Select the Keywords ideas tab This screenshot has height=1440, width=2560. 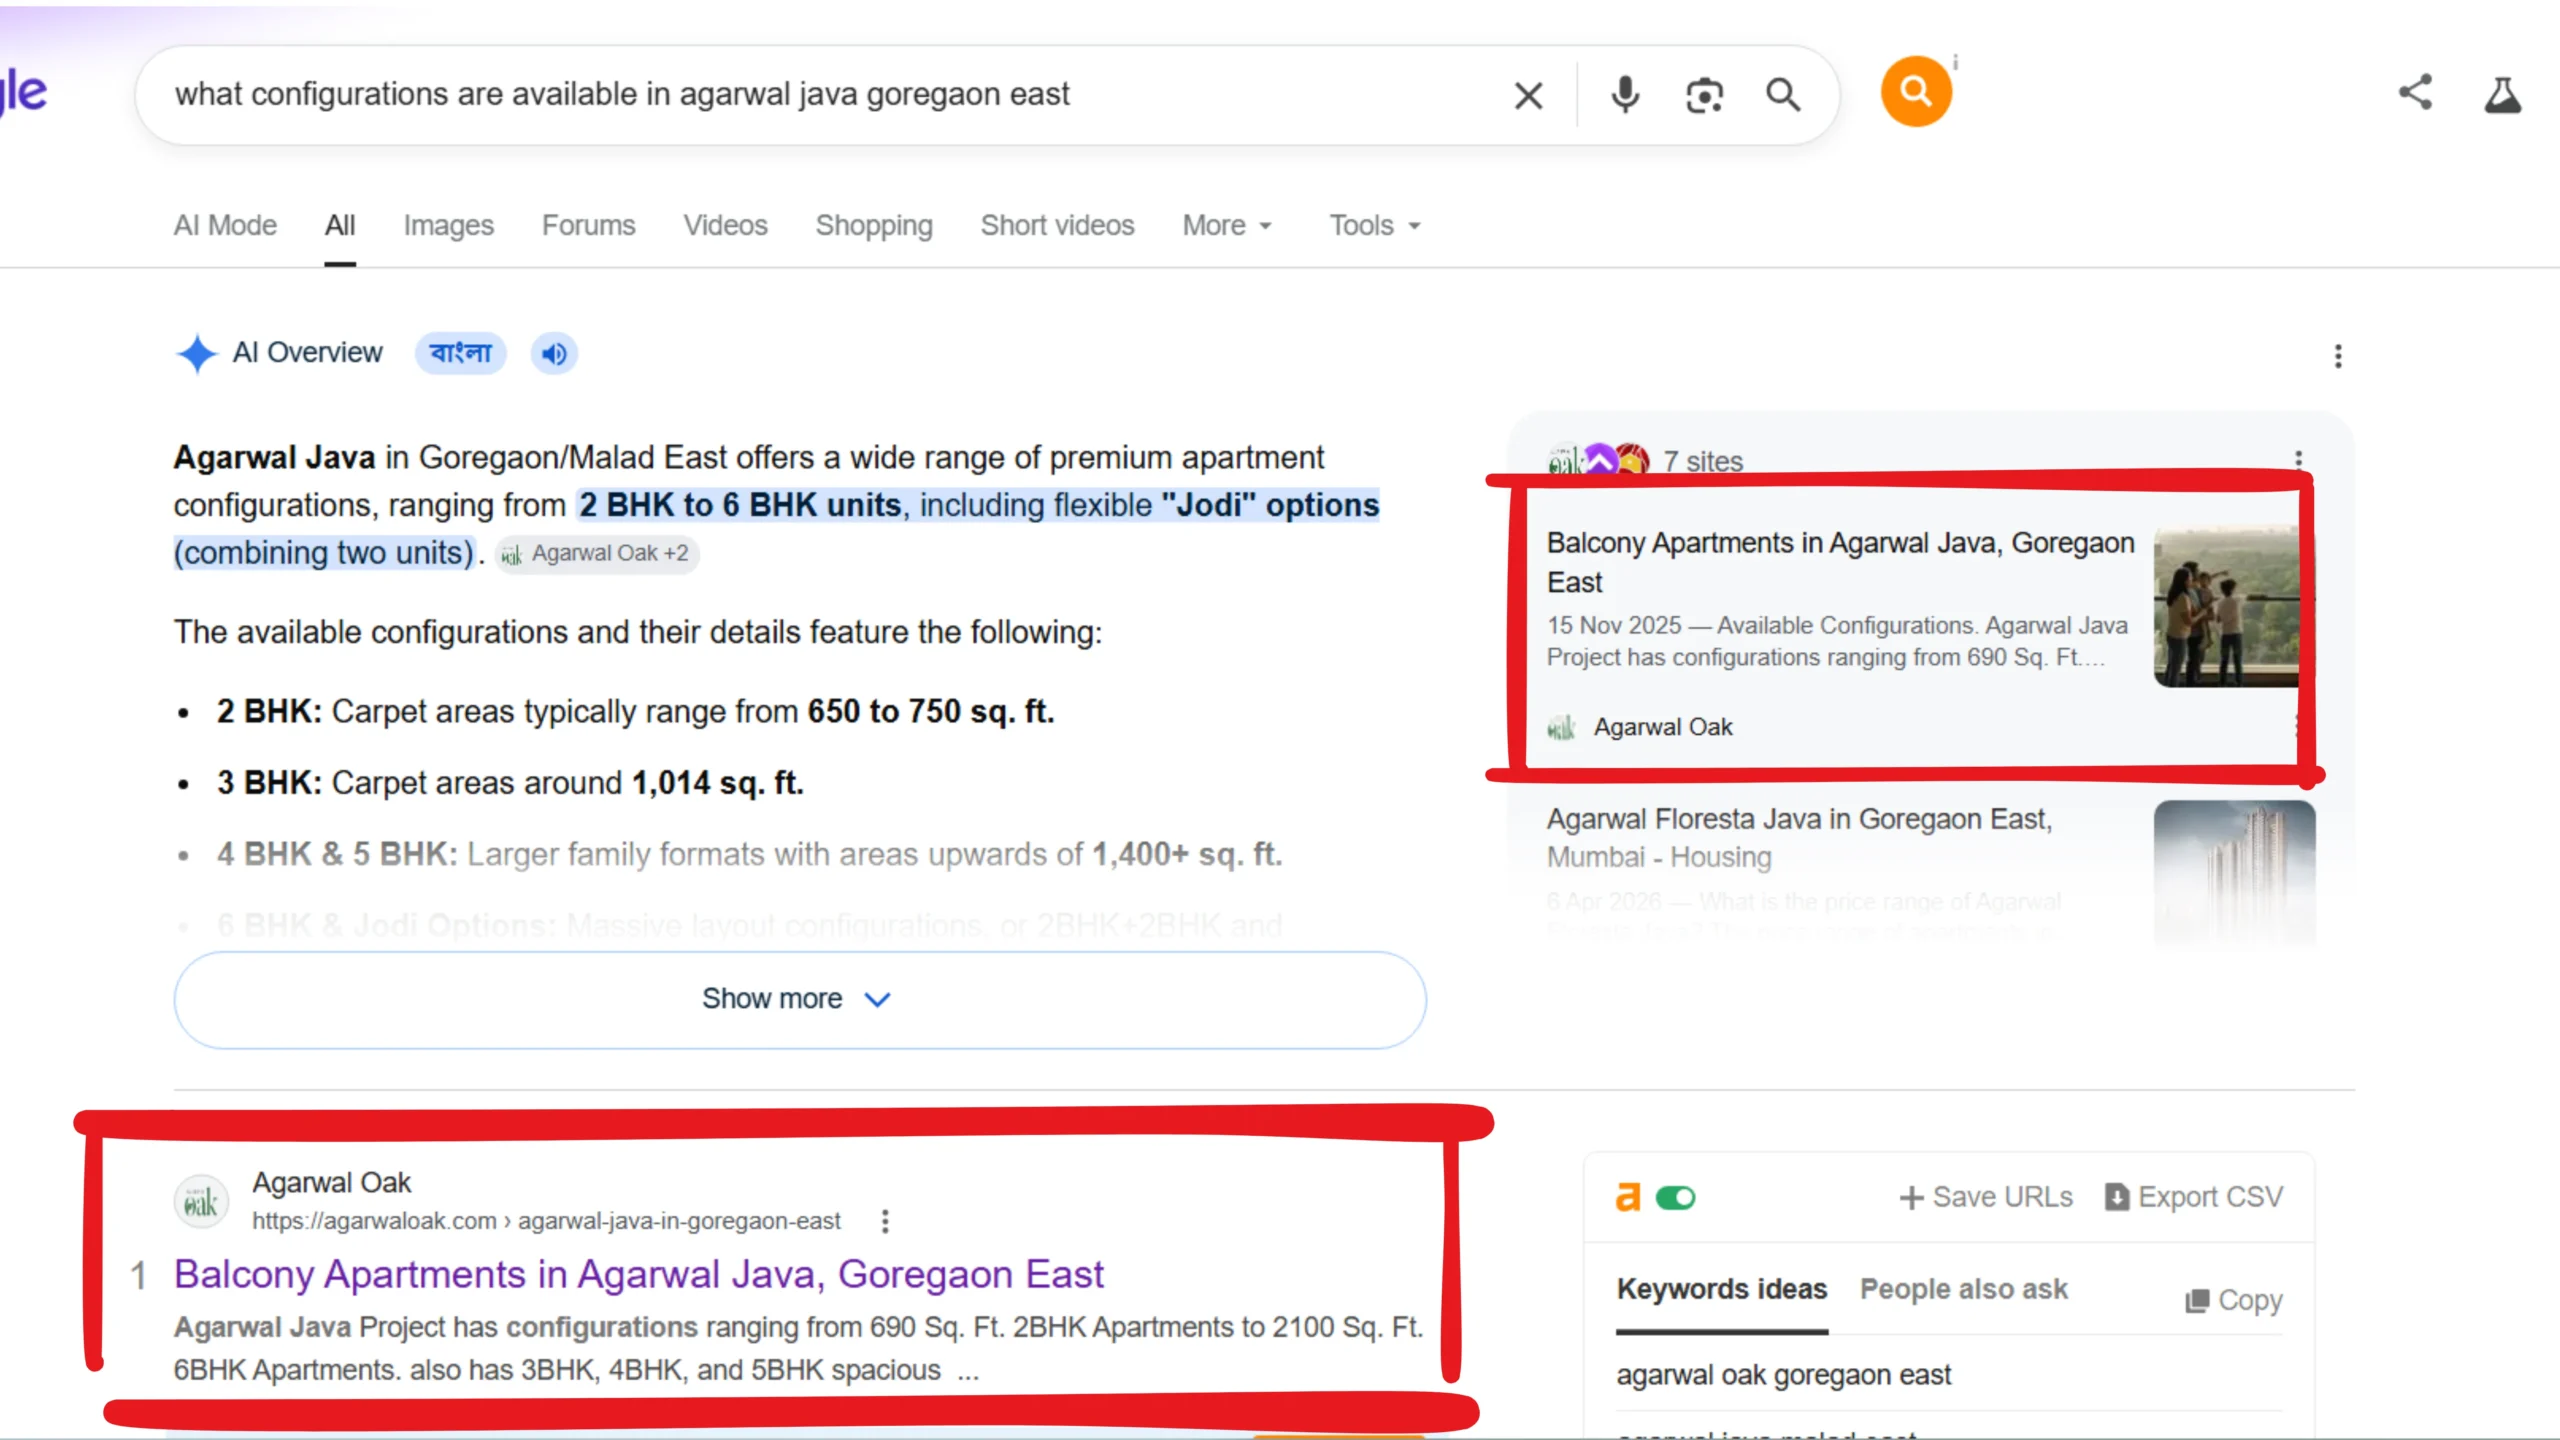(1722, 1290)
